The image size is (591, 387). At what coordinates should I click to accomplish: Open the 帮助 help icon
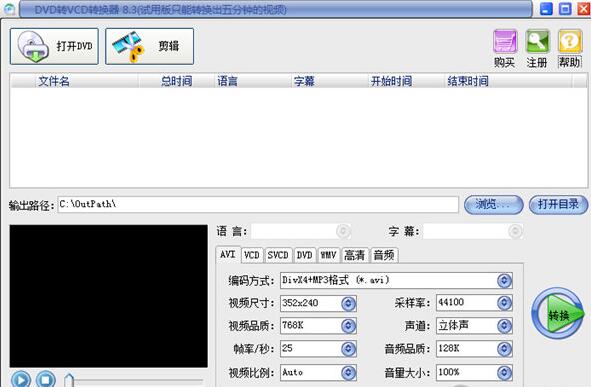pos(570,41)
